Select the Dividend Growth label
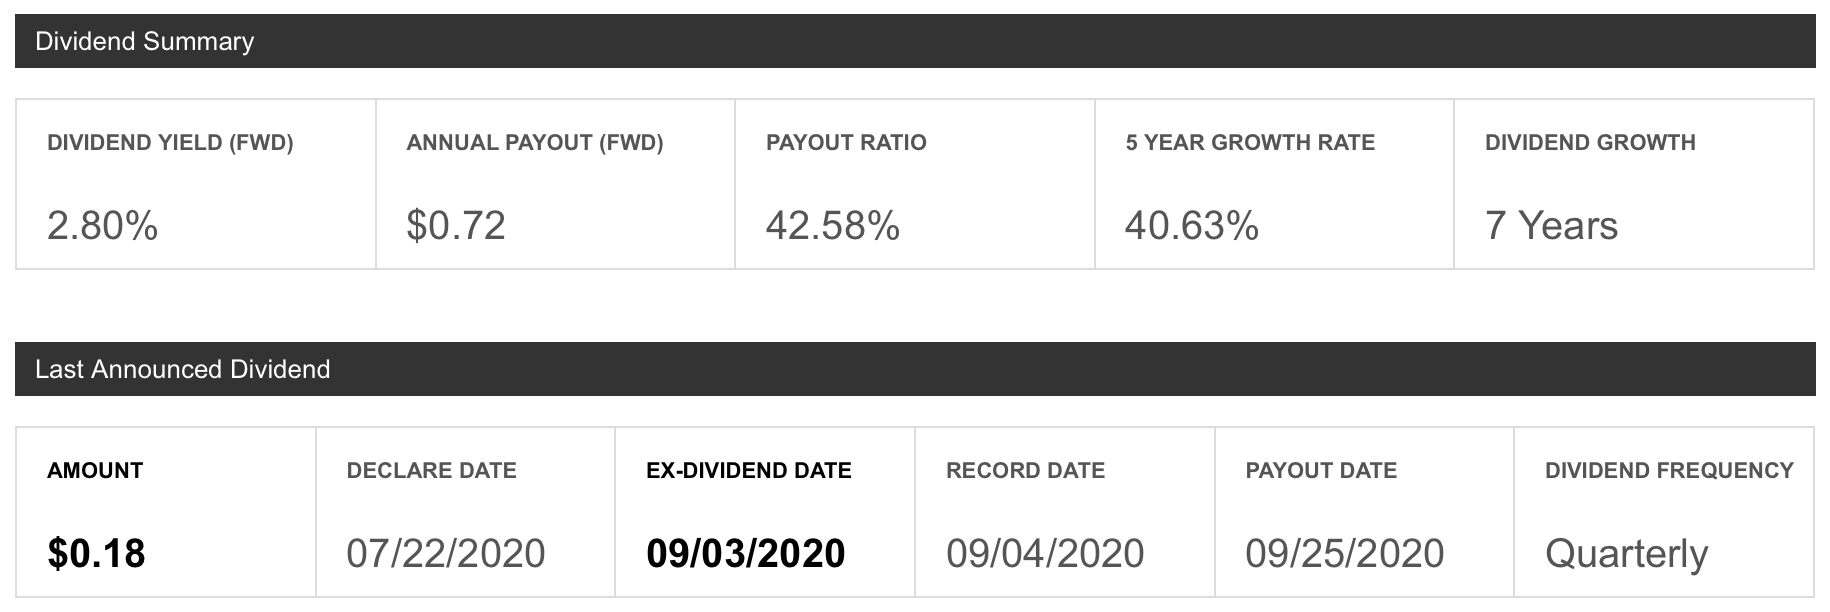 [1590, 143]
